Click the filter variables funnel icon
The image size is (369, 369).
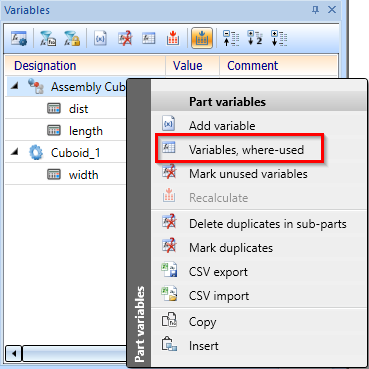48,38
